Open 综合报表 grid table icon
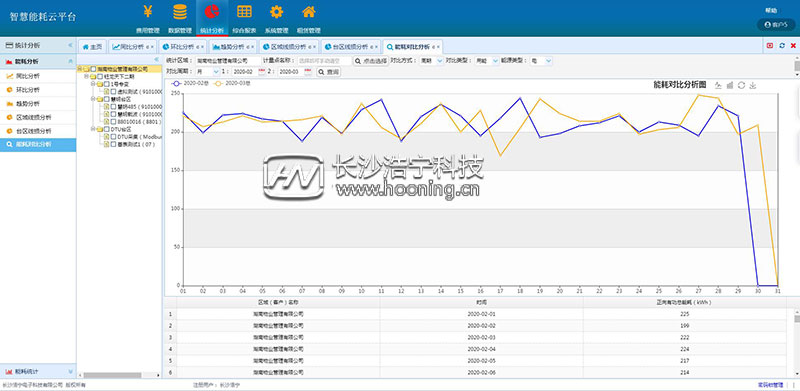 pos(244,12)
